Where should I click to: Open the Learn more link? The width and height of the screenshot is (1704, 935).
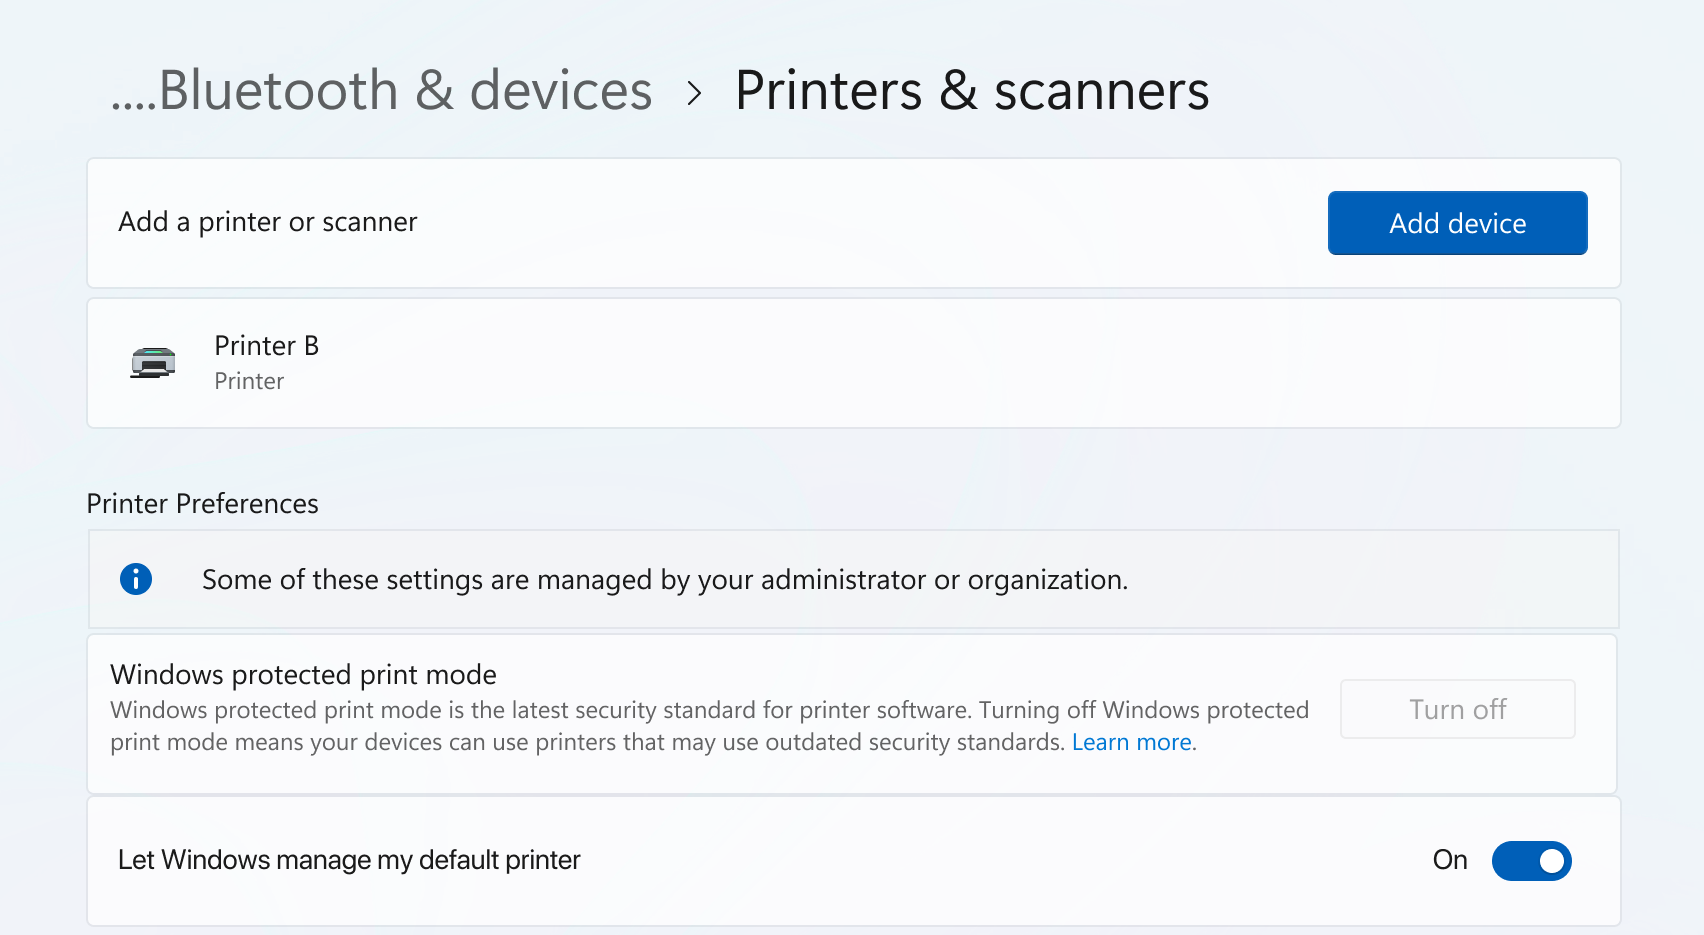pyautogui.click(x=1131, y=742)
